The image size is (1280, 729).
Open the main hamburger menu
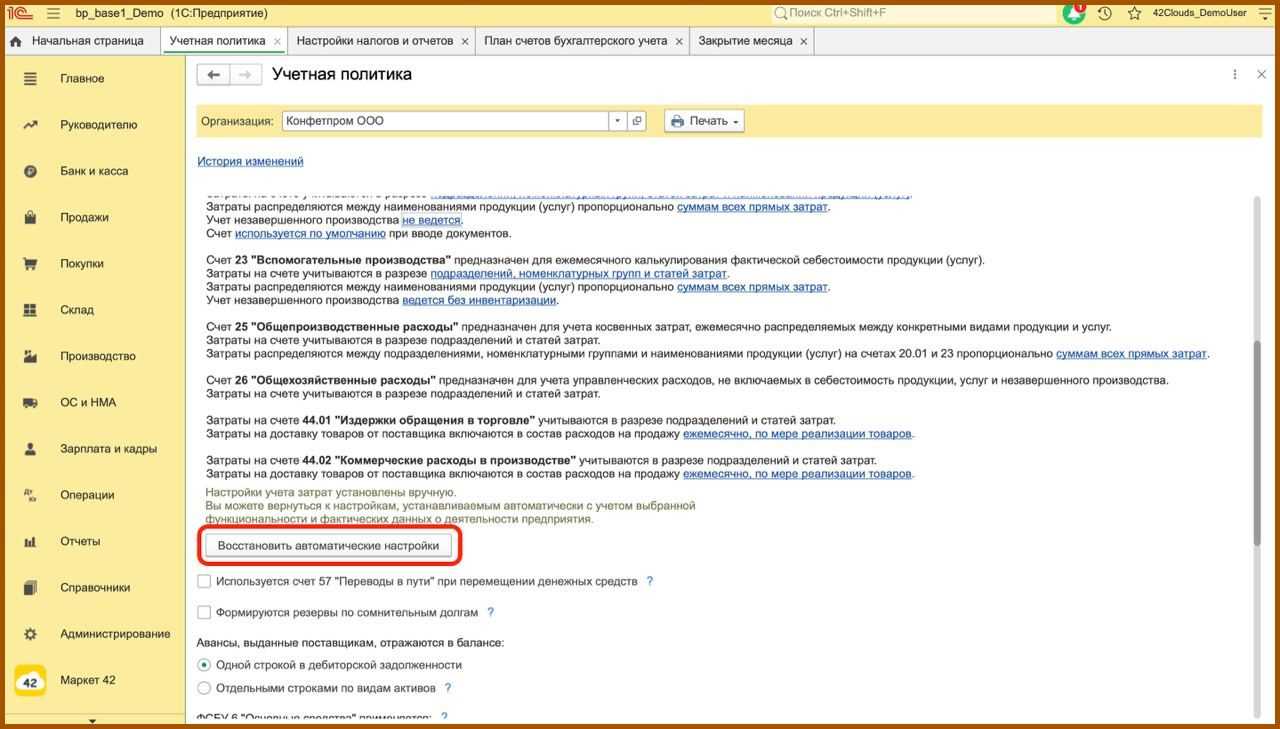tap(53, 13)
